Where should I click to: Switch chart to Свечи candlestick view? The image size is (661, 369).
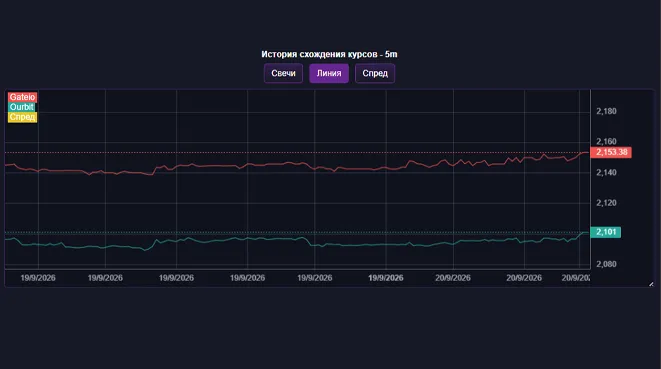tap(283, 73)
